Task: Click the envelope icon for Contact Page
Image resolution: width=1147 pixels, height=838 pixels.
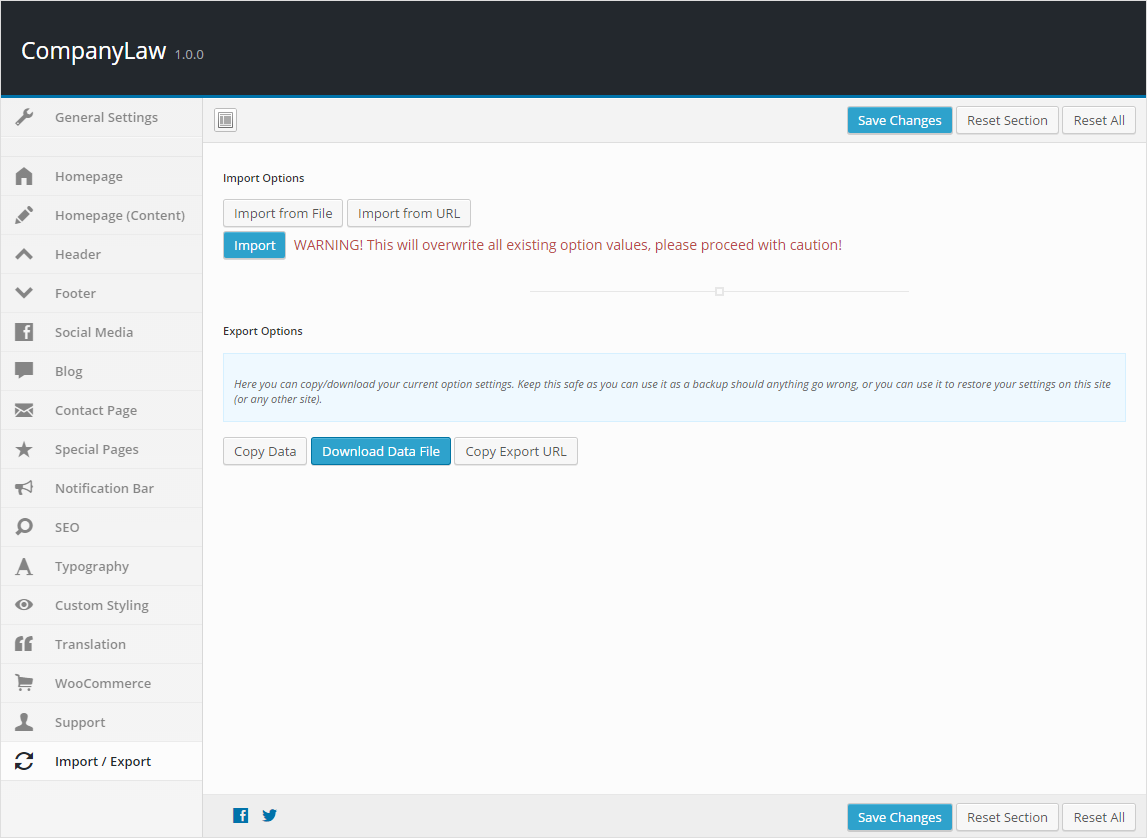Action: pyautogui.click(x=25, y=410)
